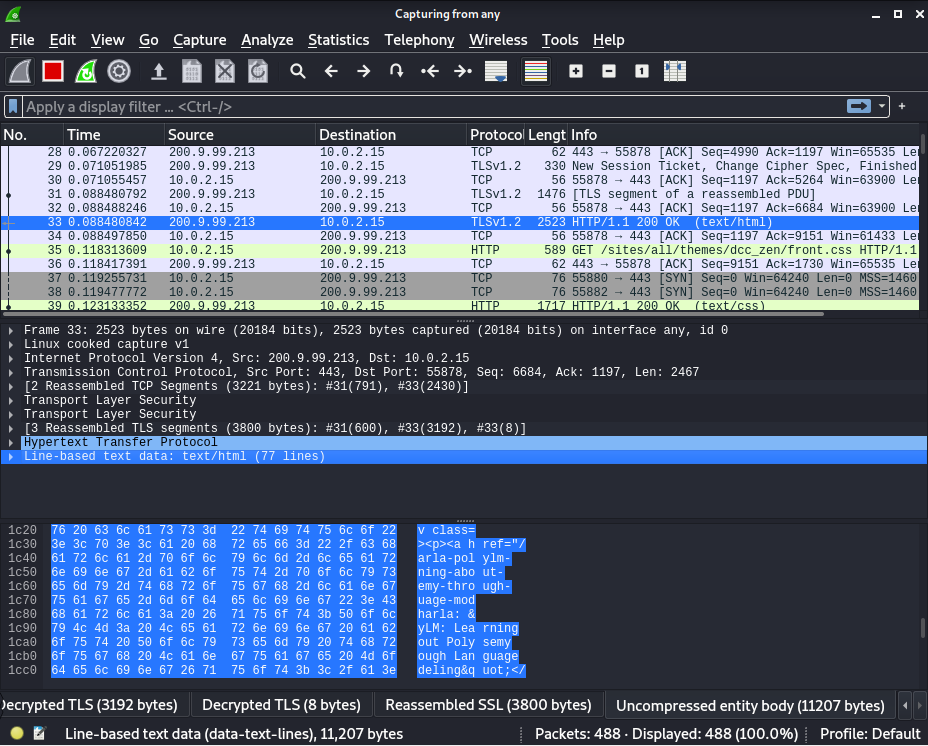Open the Analyze menu

(x=267, y=40)
